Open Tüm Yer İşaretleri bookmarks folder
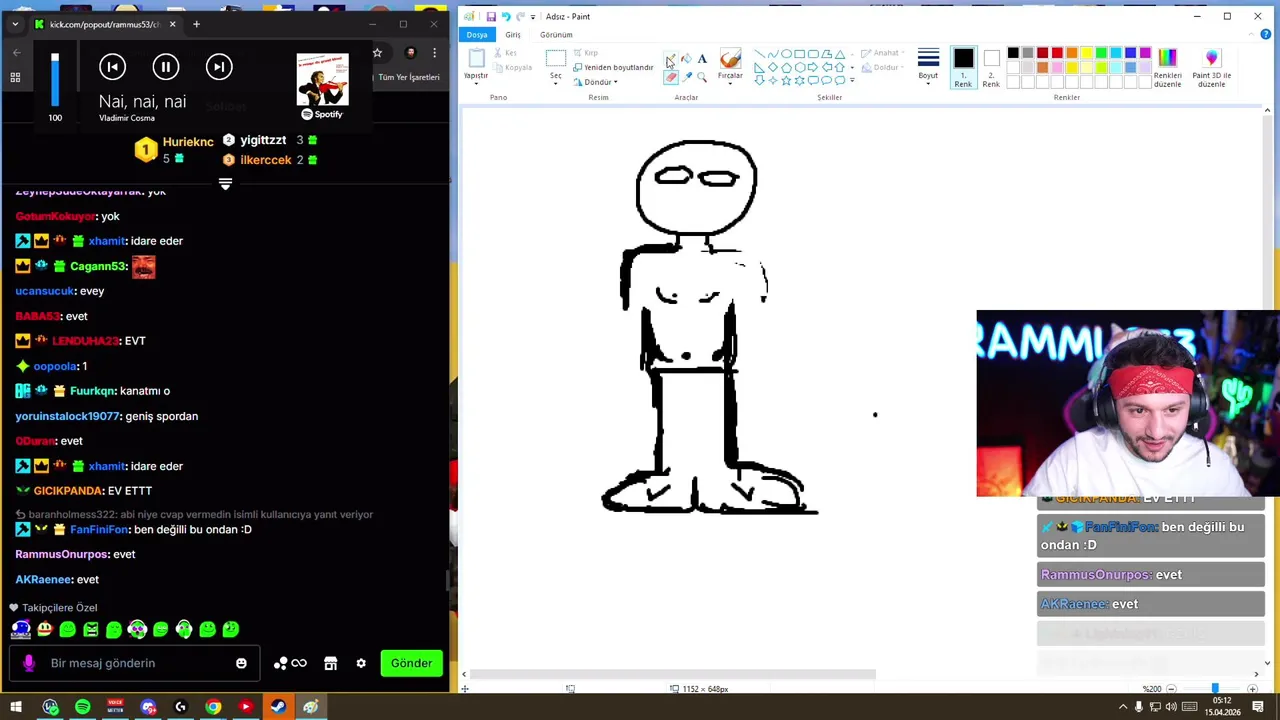The width and height of the screenshot is (1280, 720). point(408,77)
